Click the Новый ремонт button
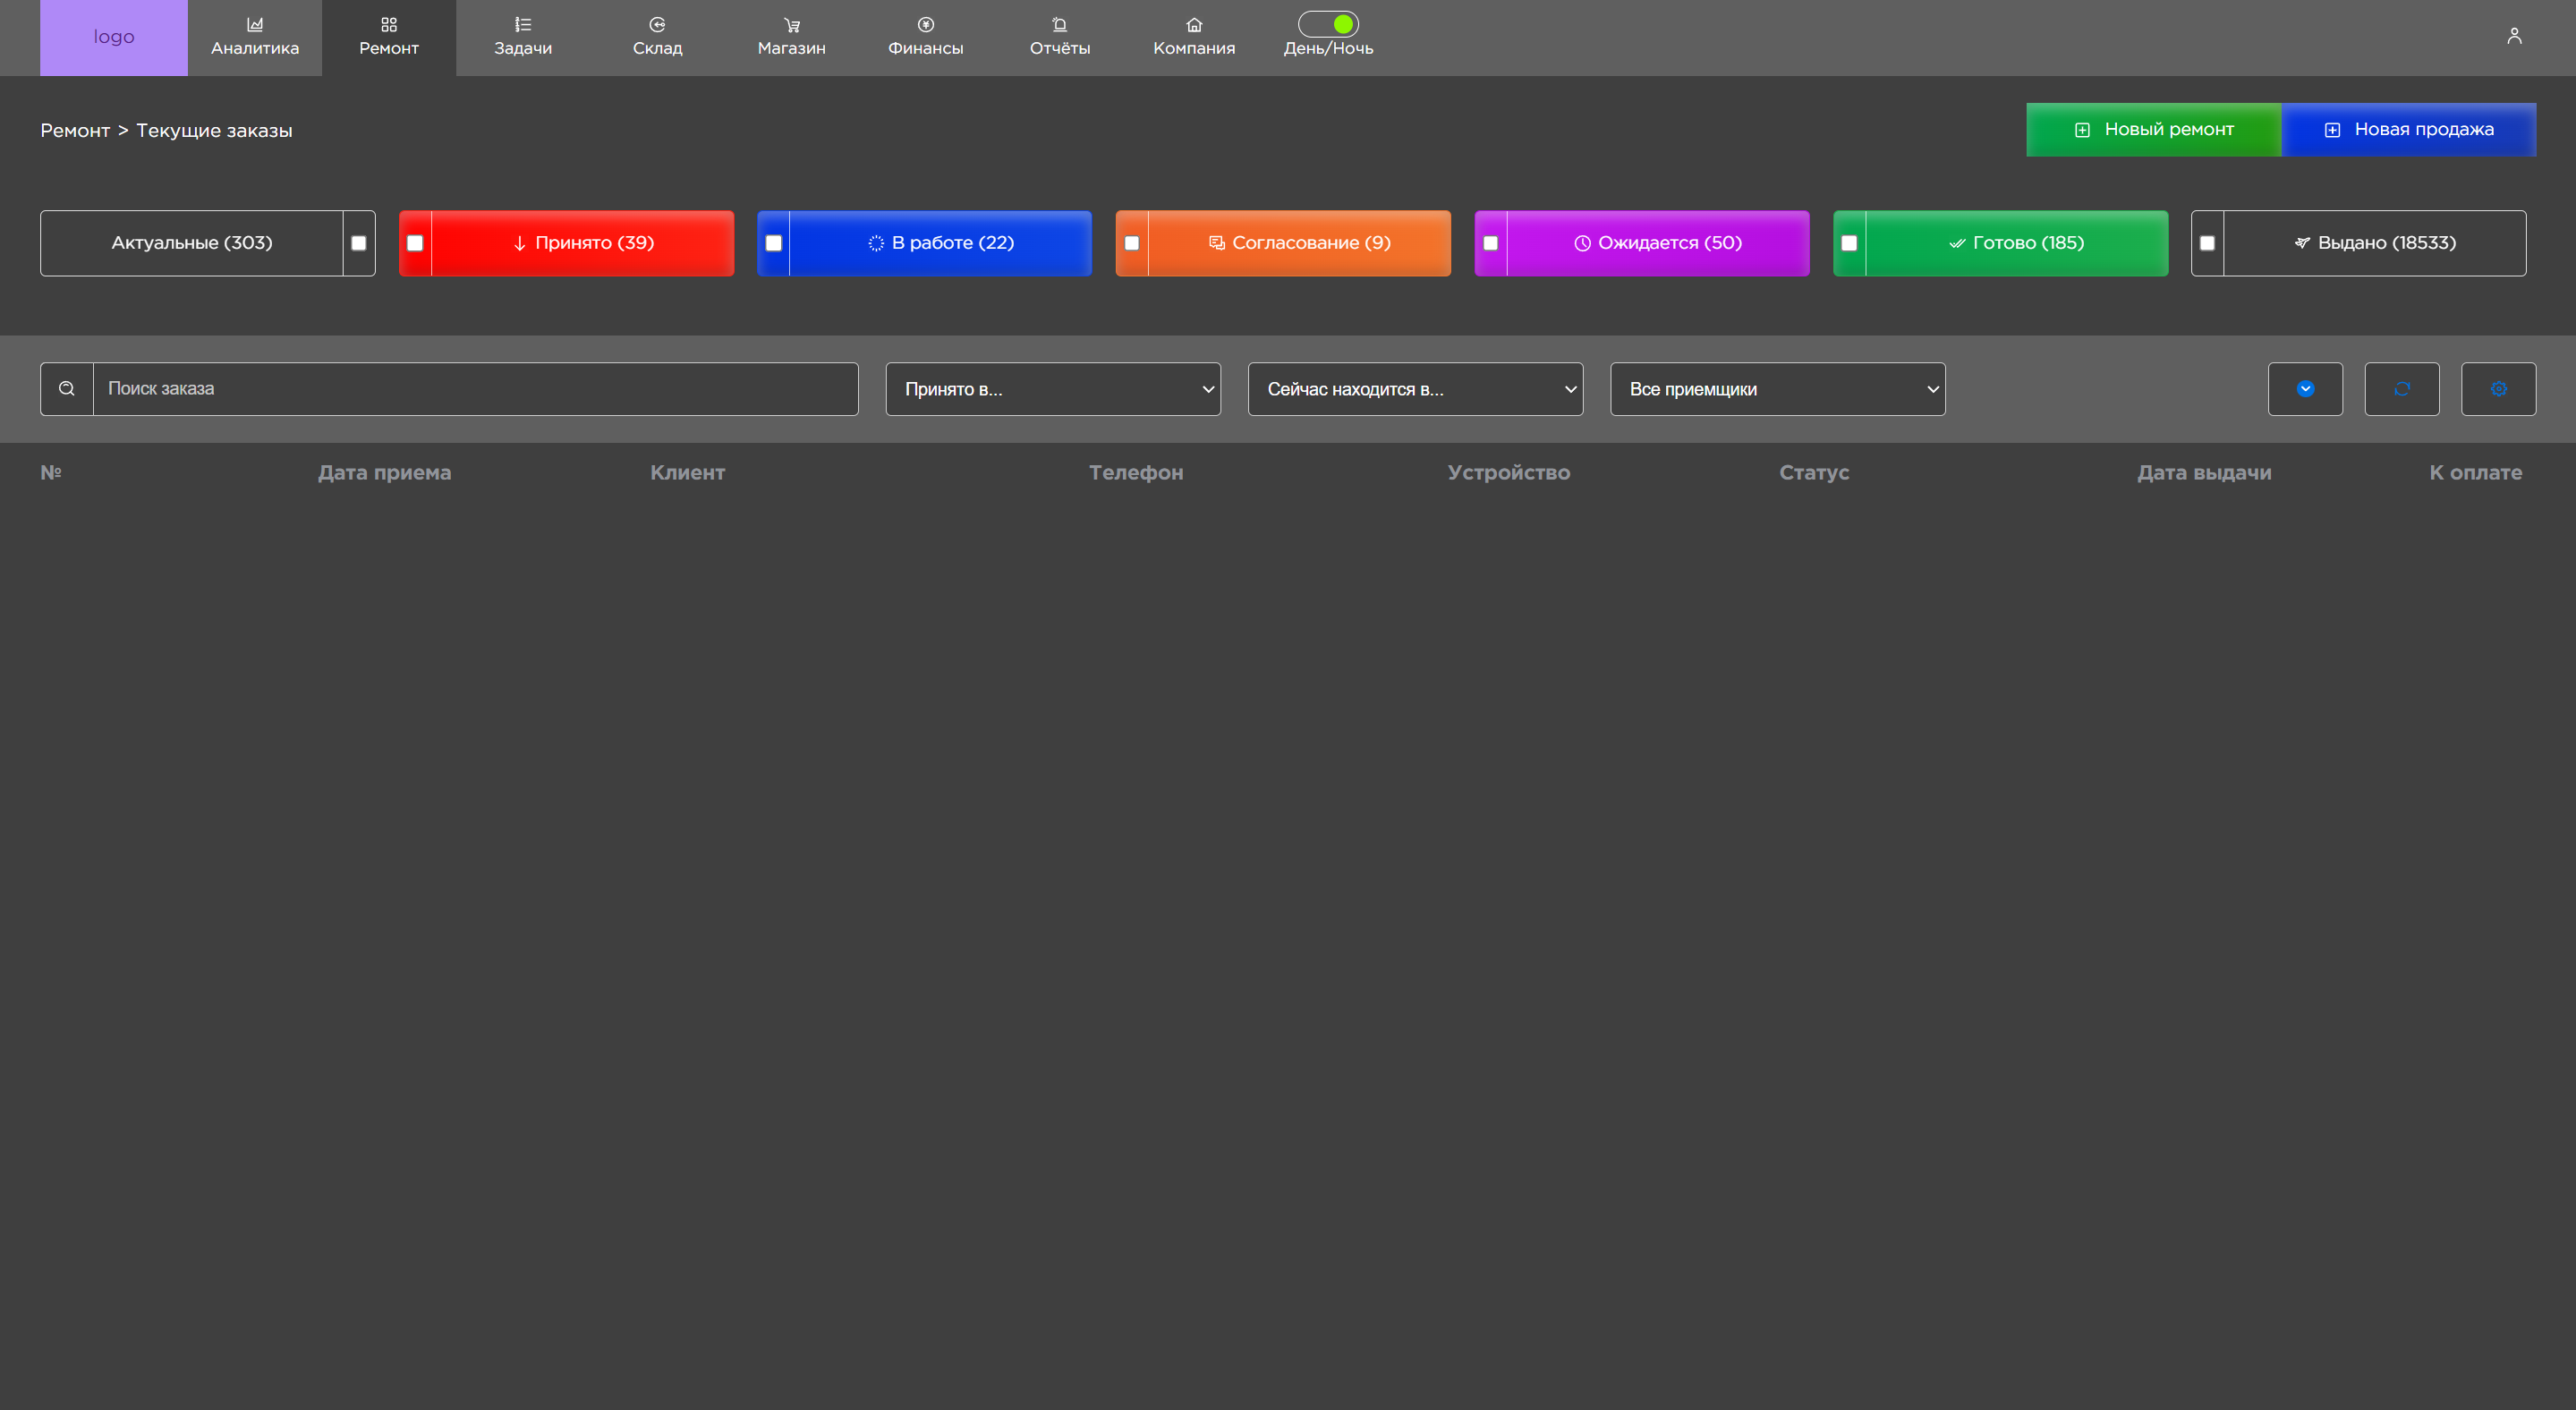 2153,130
